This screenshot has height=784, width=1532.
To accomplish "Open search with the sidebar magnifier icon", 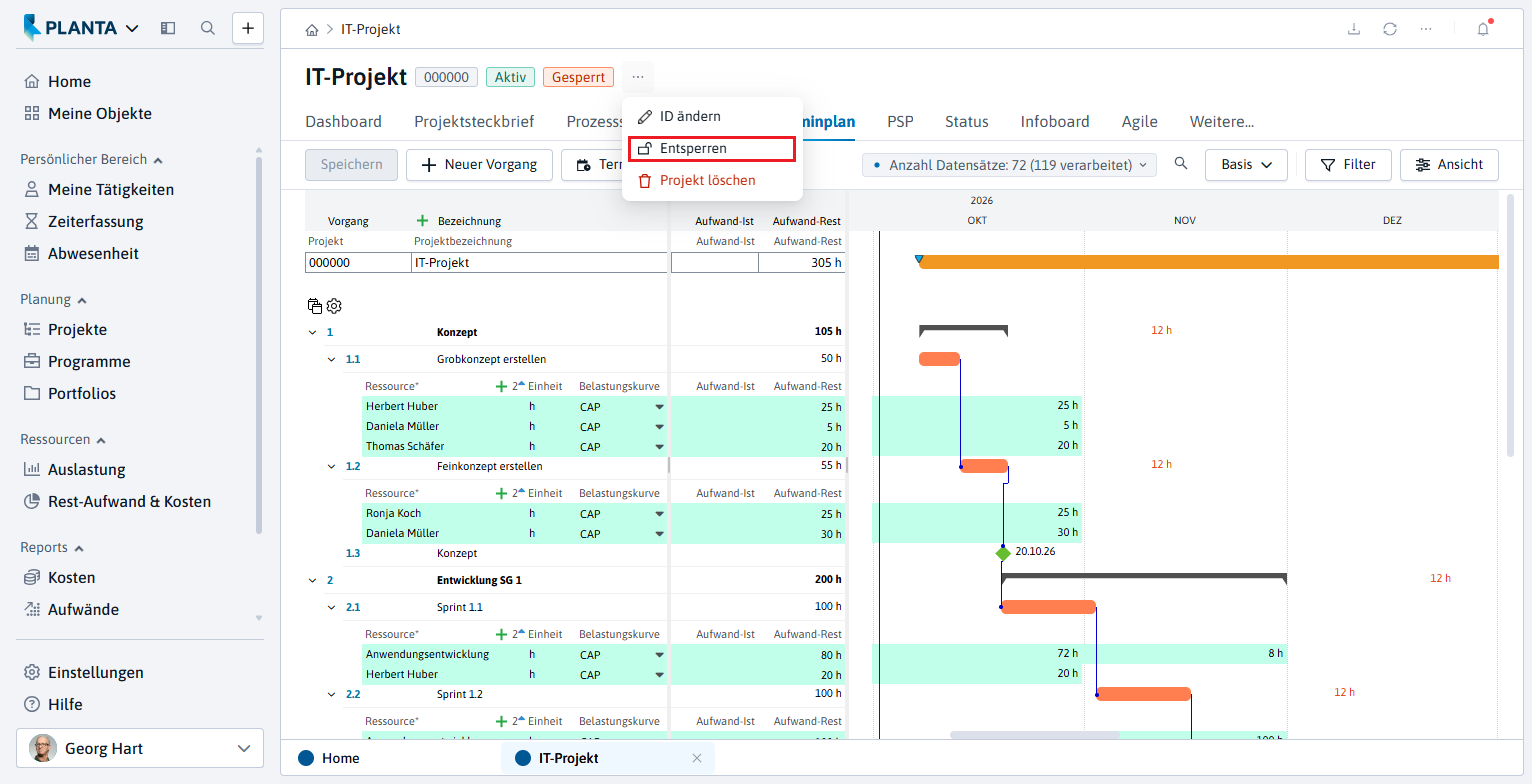I will pyautogui.click(x=208, y=28).
